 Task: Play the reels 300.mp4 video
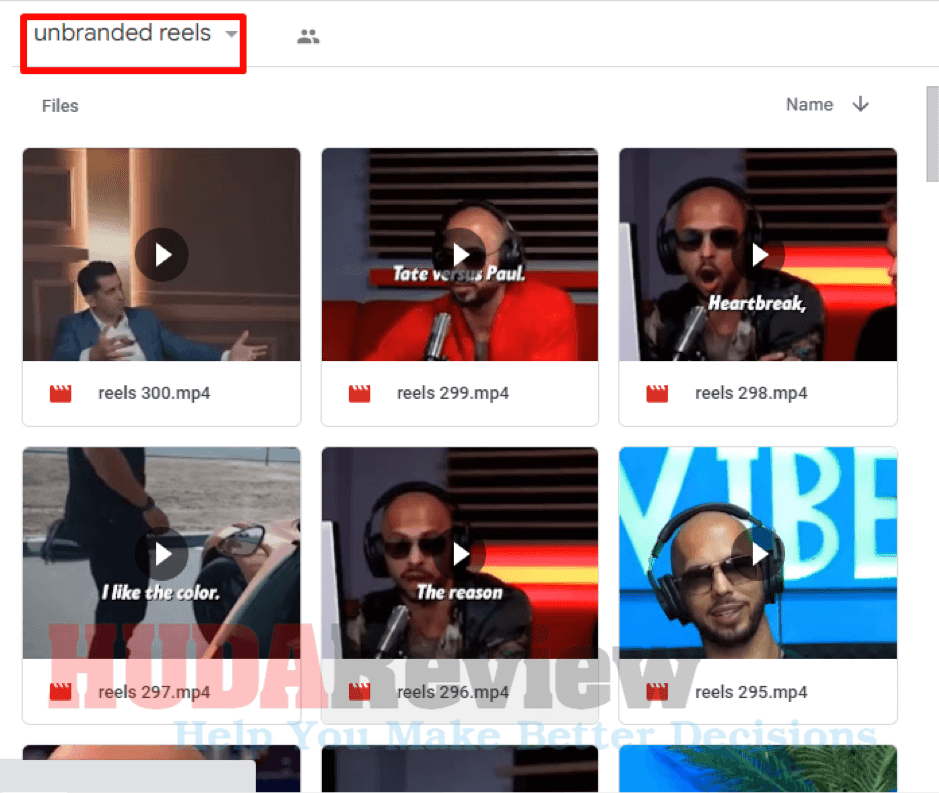tap(162, 255)
